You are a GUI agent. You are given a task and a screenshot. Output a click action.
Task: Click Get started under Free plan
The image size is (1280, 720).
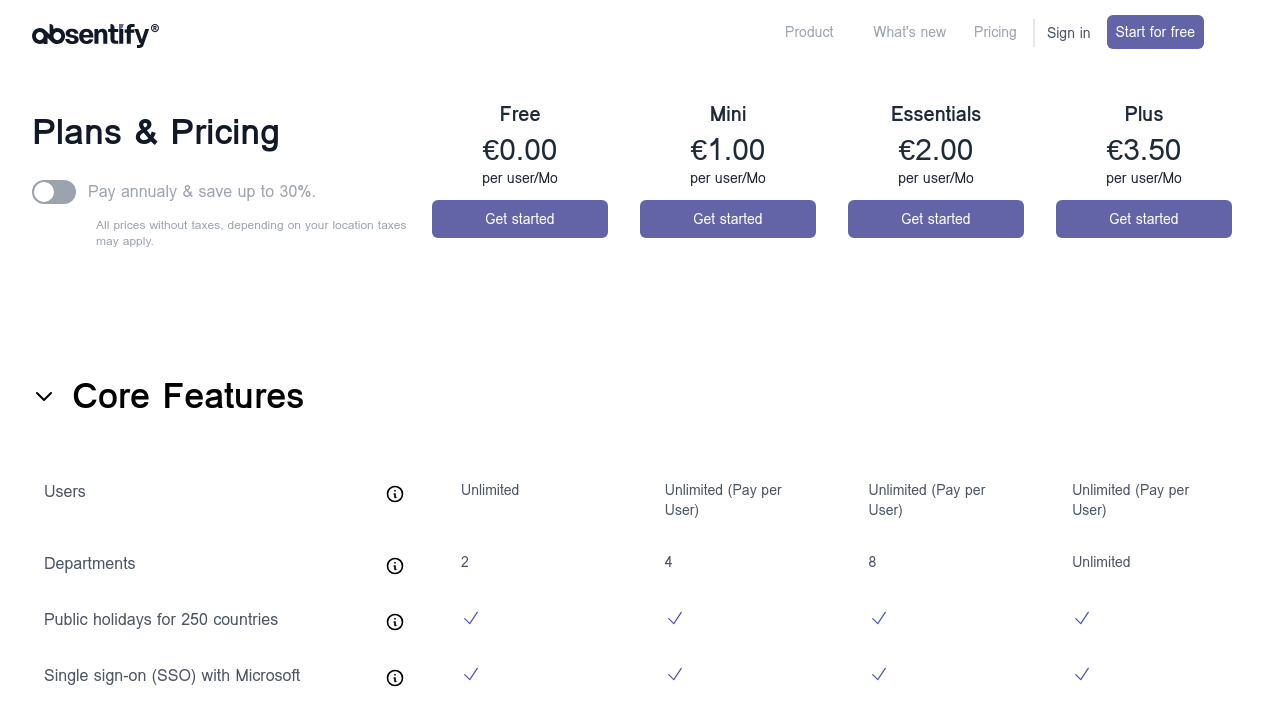click(520, 219)
